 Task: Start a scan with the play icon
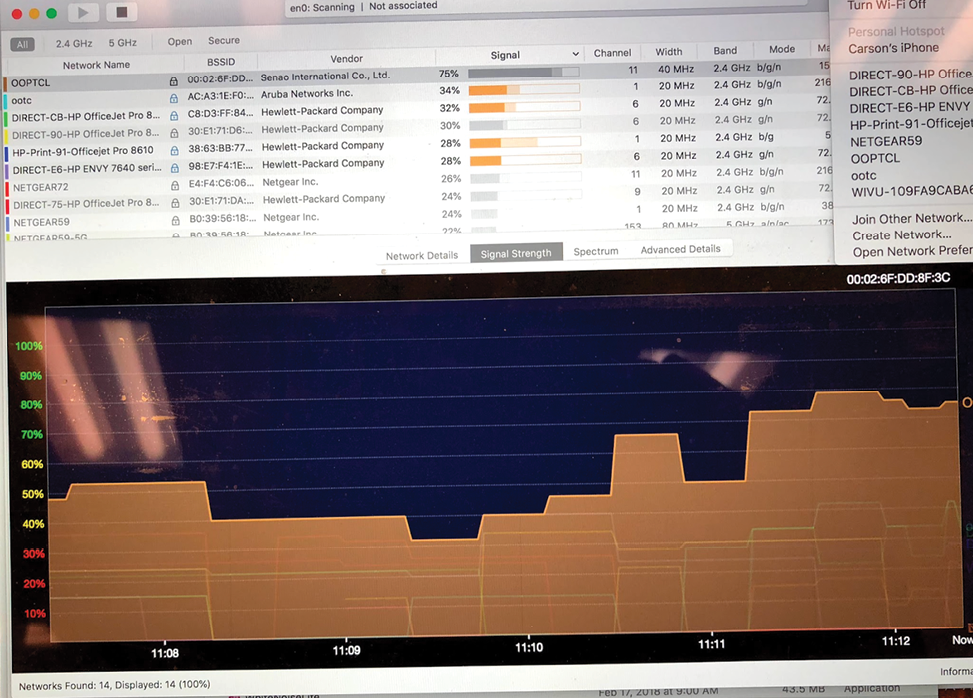pos(83,13)
